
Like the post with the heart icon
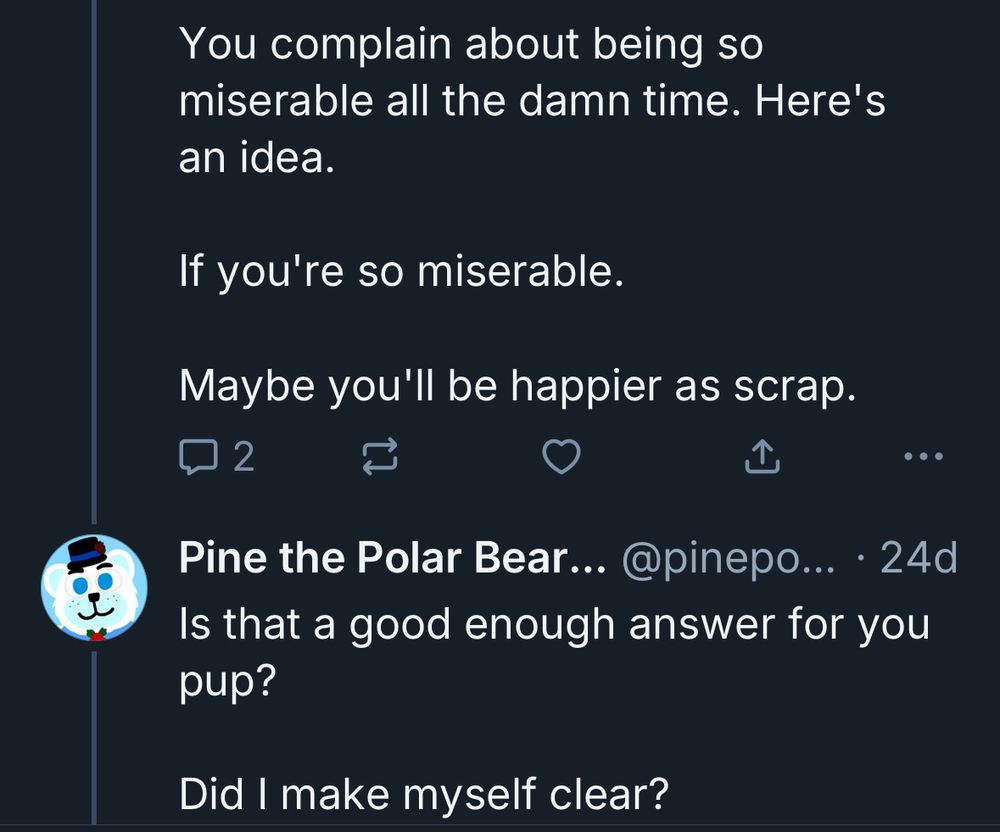[561, 457]
